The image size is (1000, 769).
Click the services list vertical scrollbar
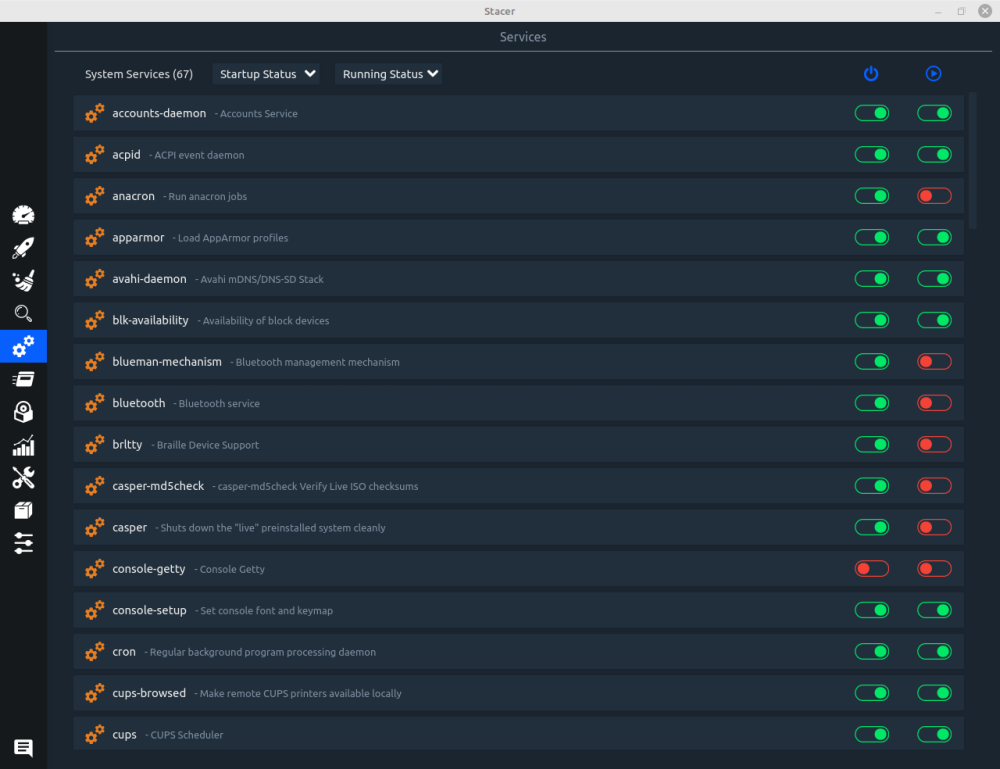[973, 160]
